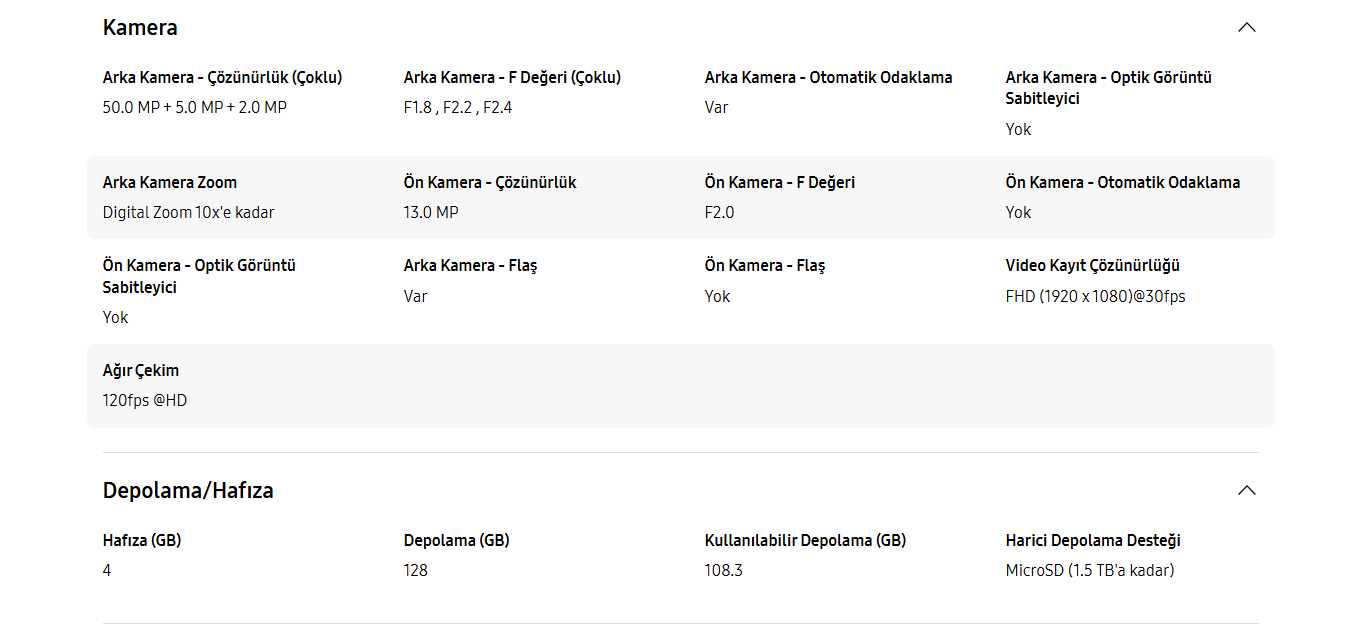Click the Kamera section heading
This screenshot has height=628, width=1366.
pyautogui.click(x=140, y=27)
